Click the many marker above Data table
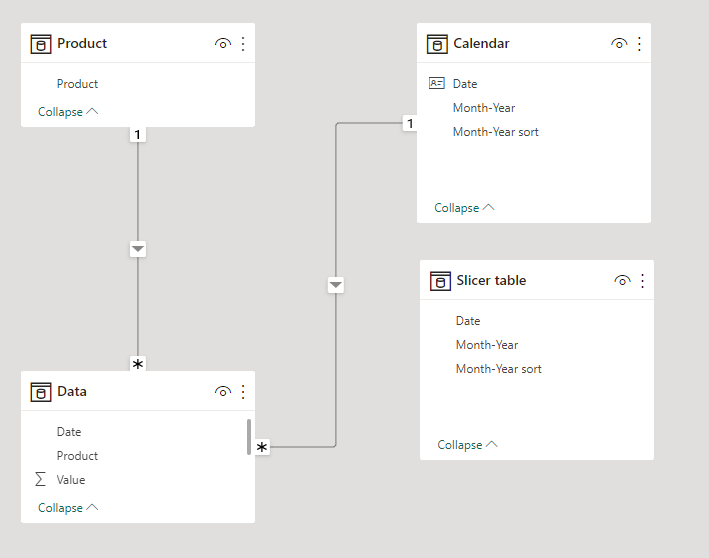 click(138, 364)
